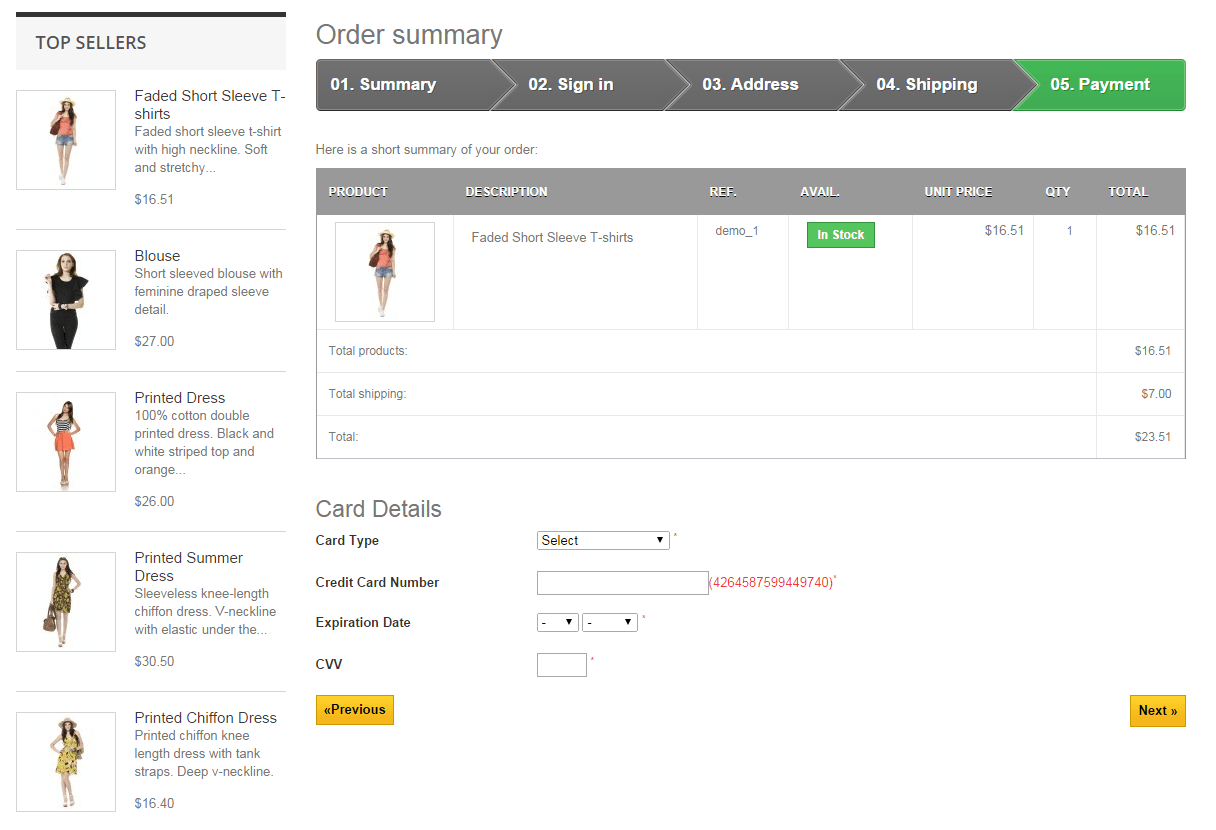Image resolution: width=1216 pixels, height=830 pixels.
Task: Open the Printed Summer Dress link
Action: click(x=188, y=566)
